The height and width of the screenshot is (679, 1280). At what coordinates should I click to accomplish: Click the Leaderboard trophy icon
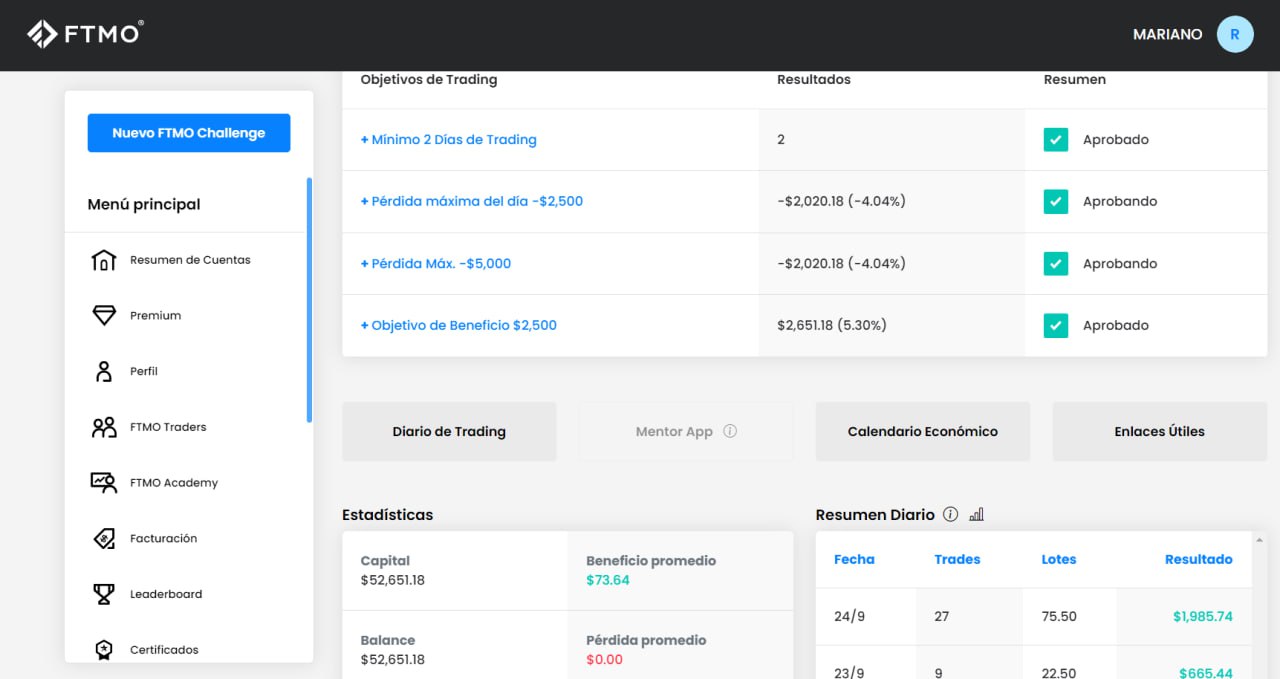(103, 594)
